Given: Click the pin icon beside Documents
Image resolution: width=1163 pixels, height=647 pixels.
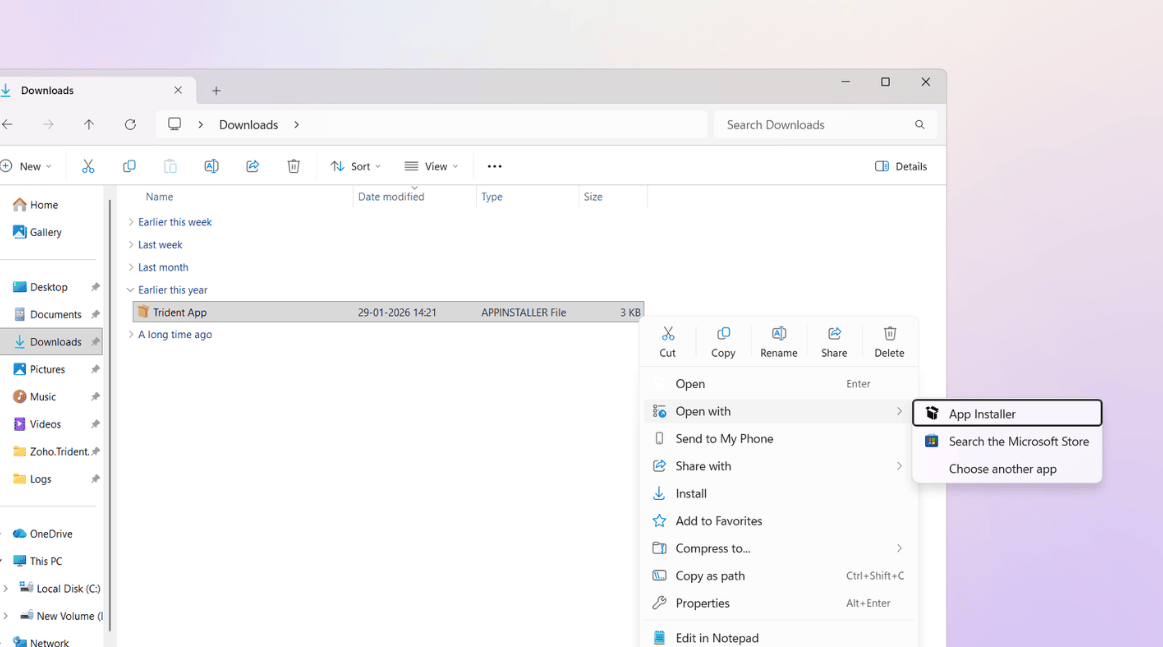Looking at the screenshot, I should [x=95, y=315].
